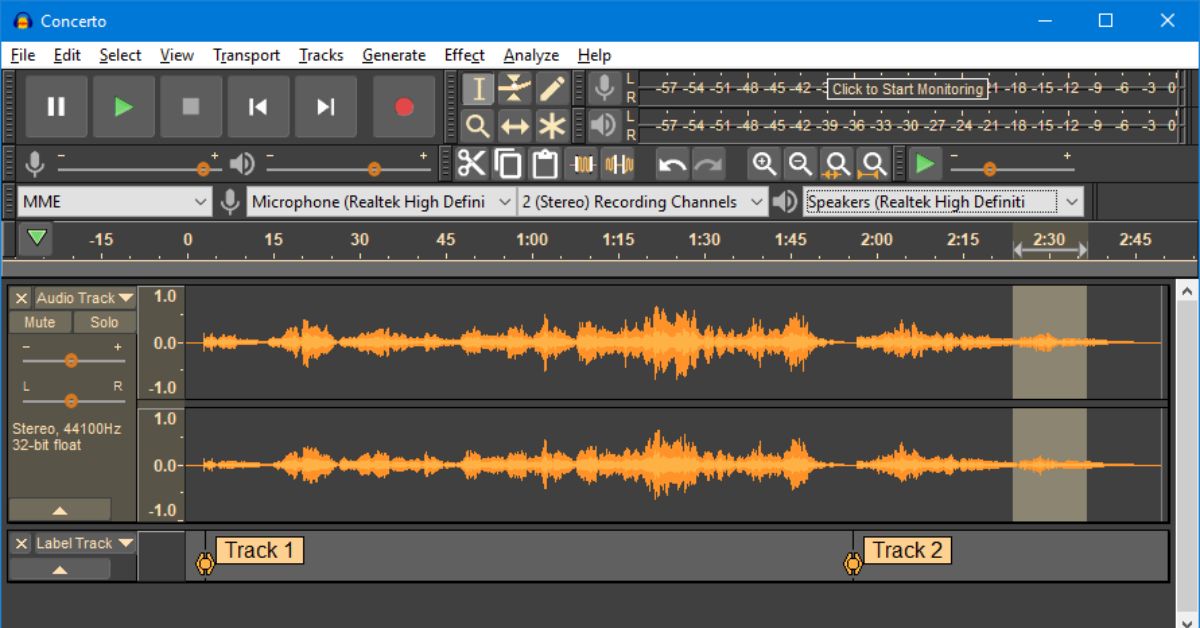Screen dimensions: 1200x628
Task: Choose the Time Shift tool
Action: coord(515,126)
